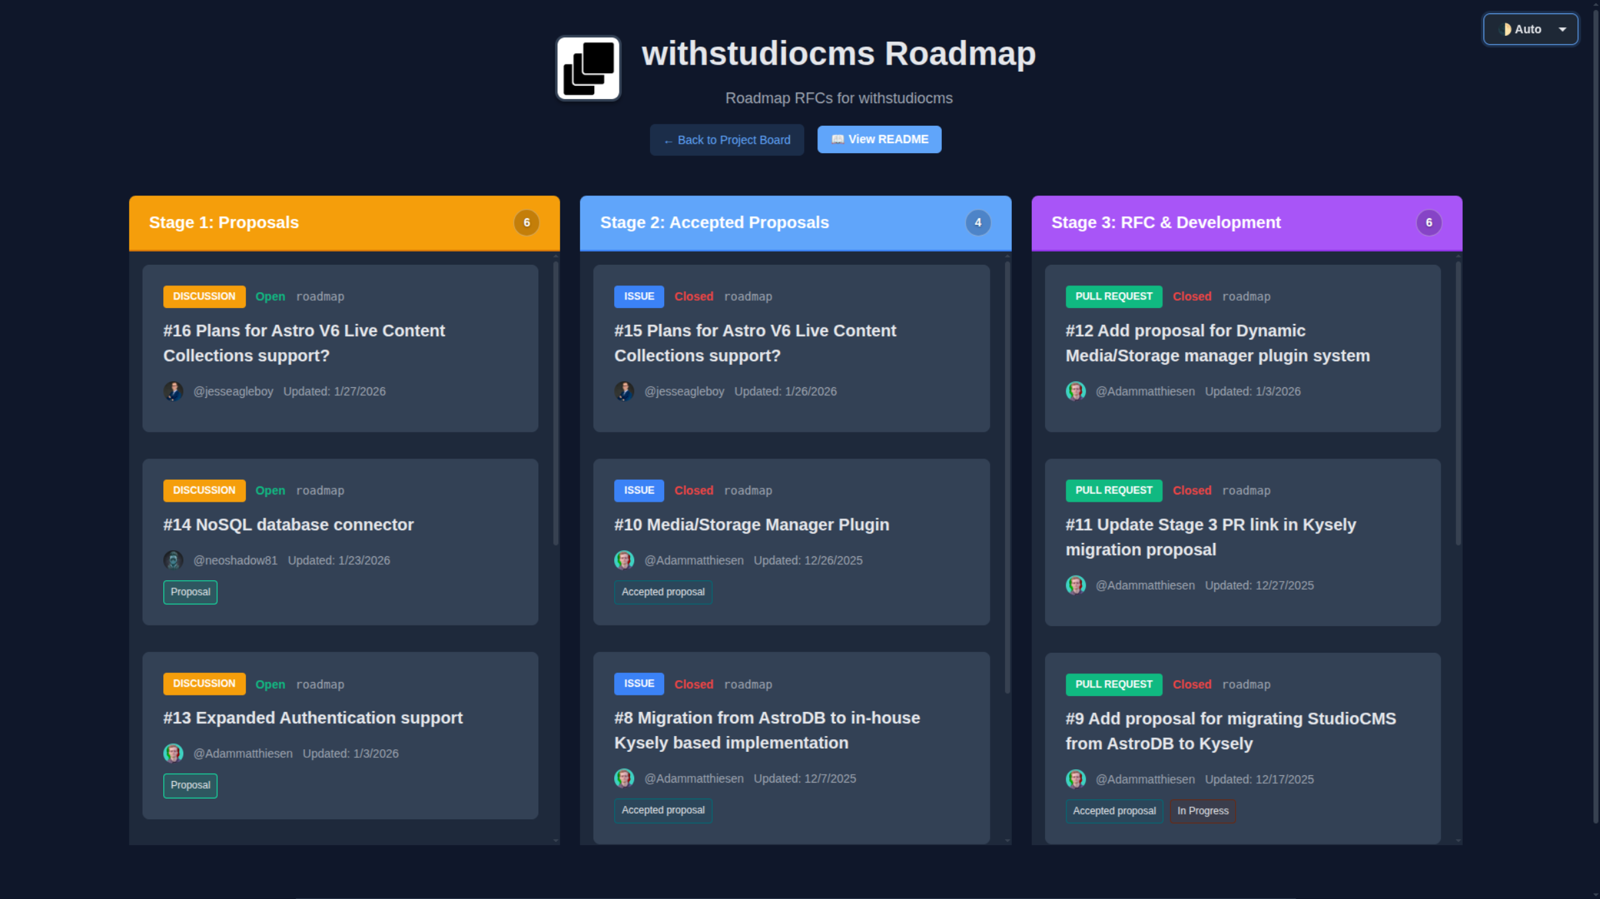Click the "Closed" status on card #12

coord(1192,297)
